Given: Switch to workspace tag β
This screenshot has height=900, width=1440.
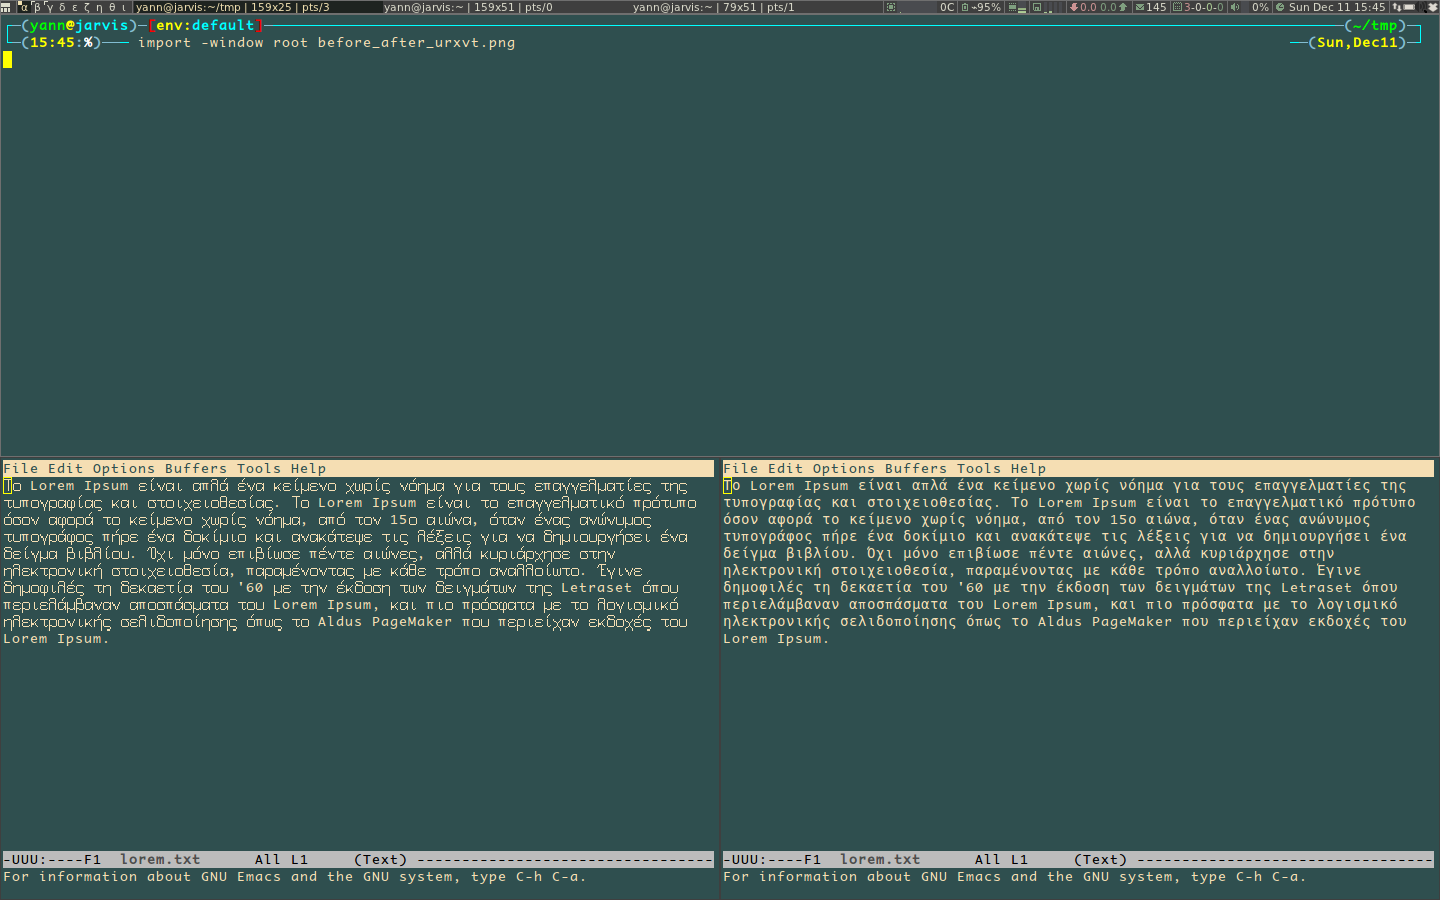Looking at the screenshot, I should point(37,7).
